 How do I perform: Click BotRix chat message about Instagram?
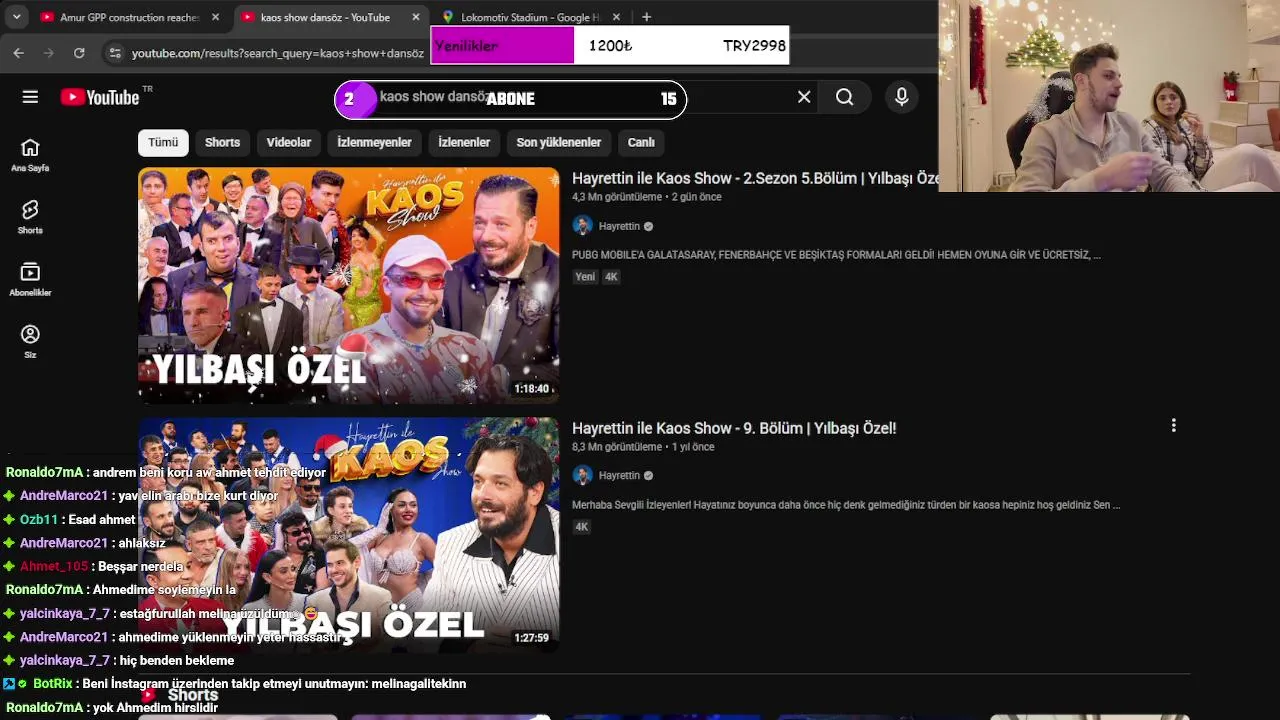point(234,684)
